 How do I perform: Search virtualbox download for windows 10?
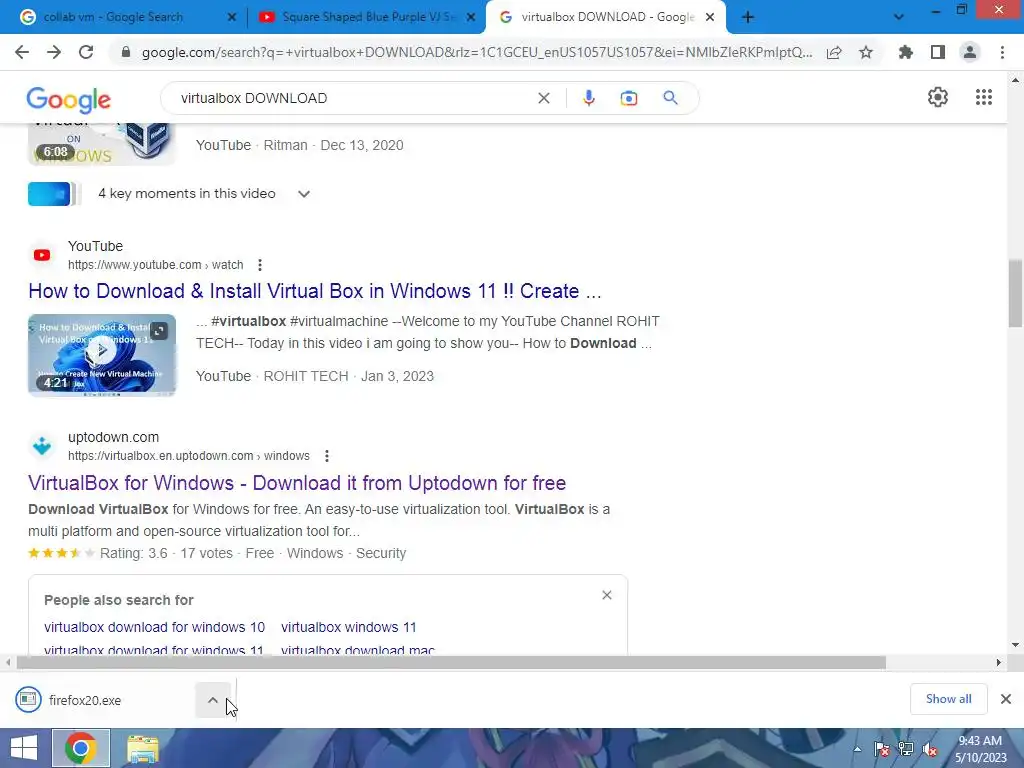[154, 627]
